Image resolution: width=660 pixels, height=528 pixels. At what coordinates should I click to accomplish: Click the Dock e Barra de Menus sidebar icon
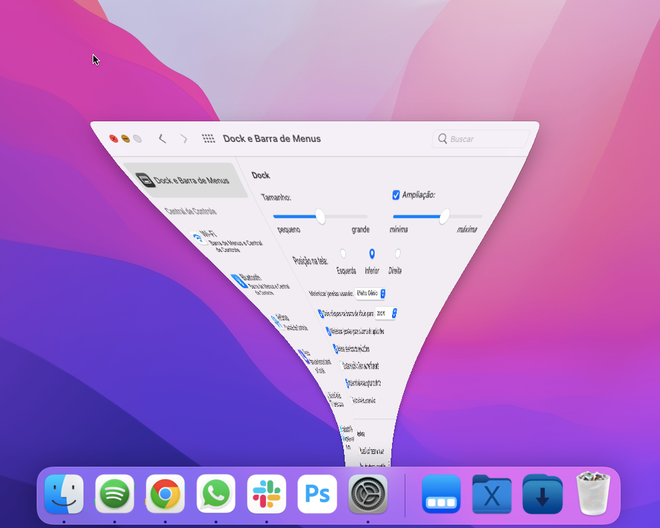point(146,180)
